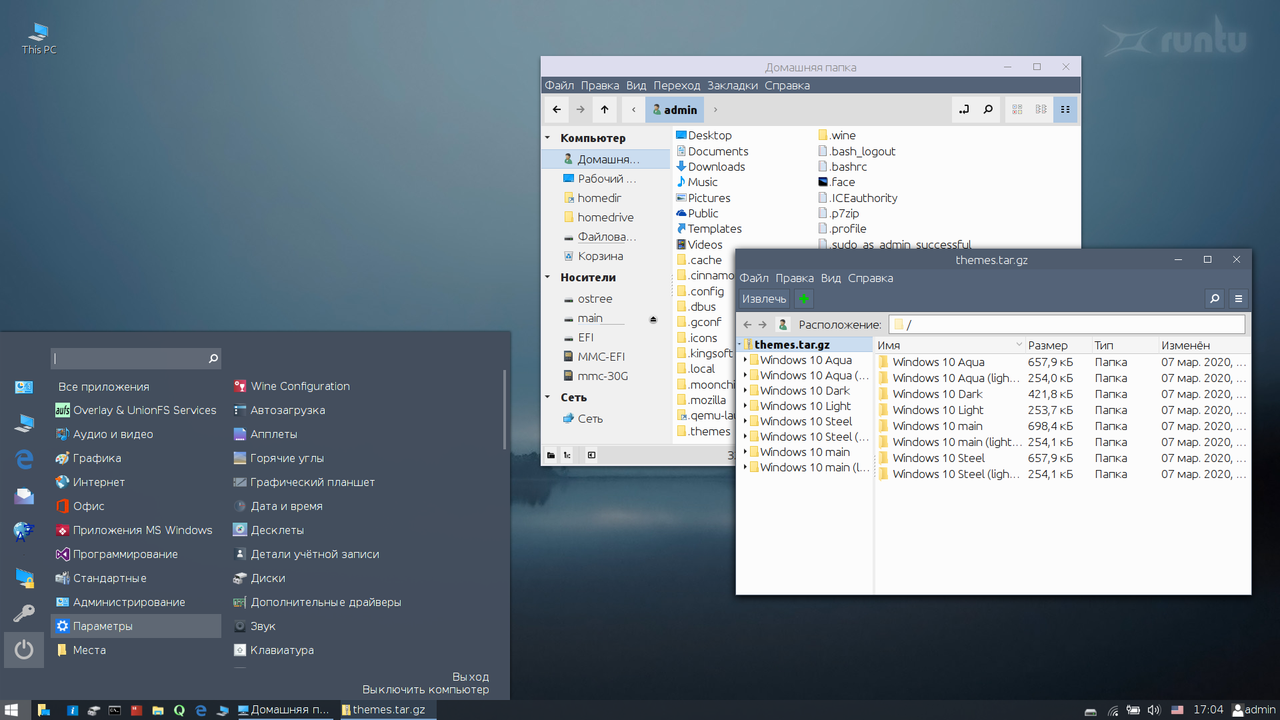Open search in the Домашняя папка window
Screen dimensions: 1280x720
(988, 109)
